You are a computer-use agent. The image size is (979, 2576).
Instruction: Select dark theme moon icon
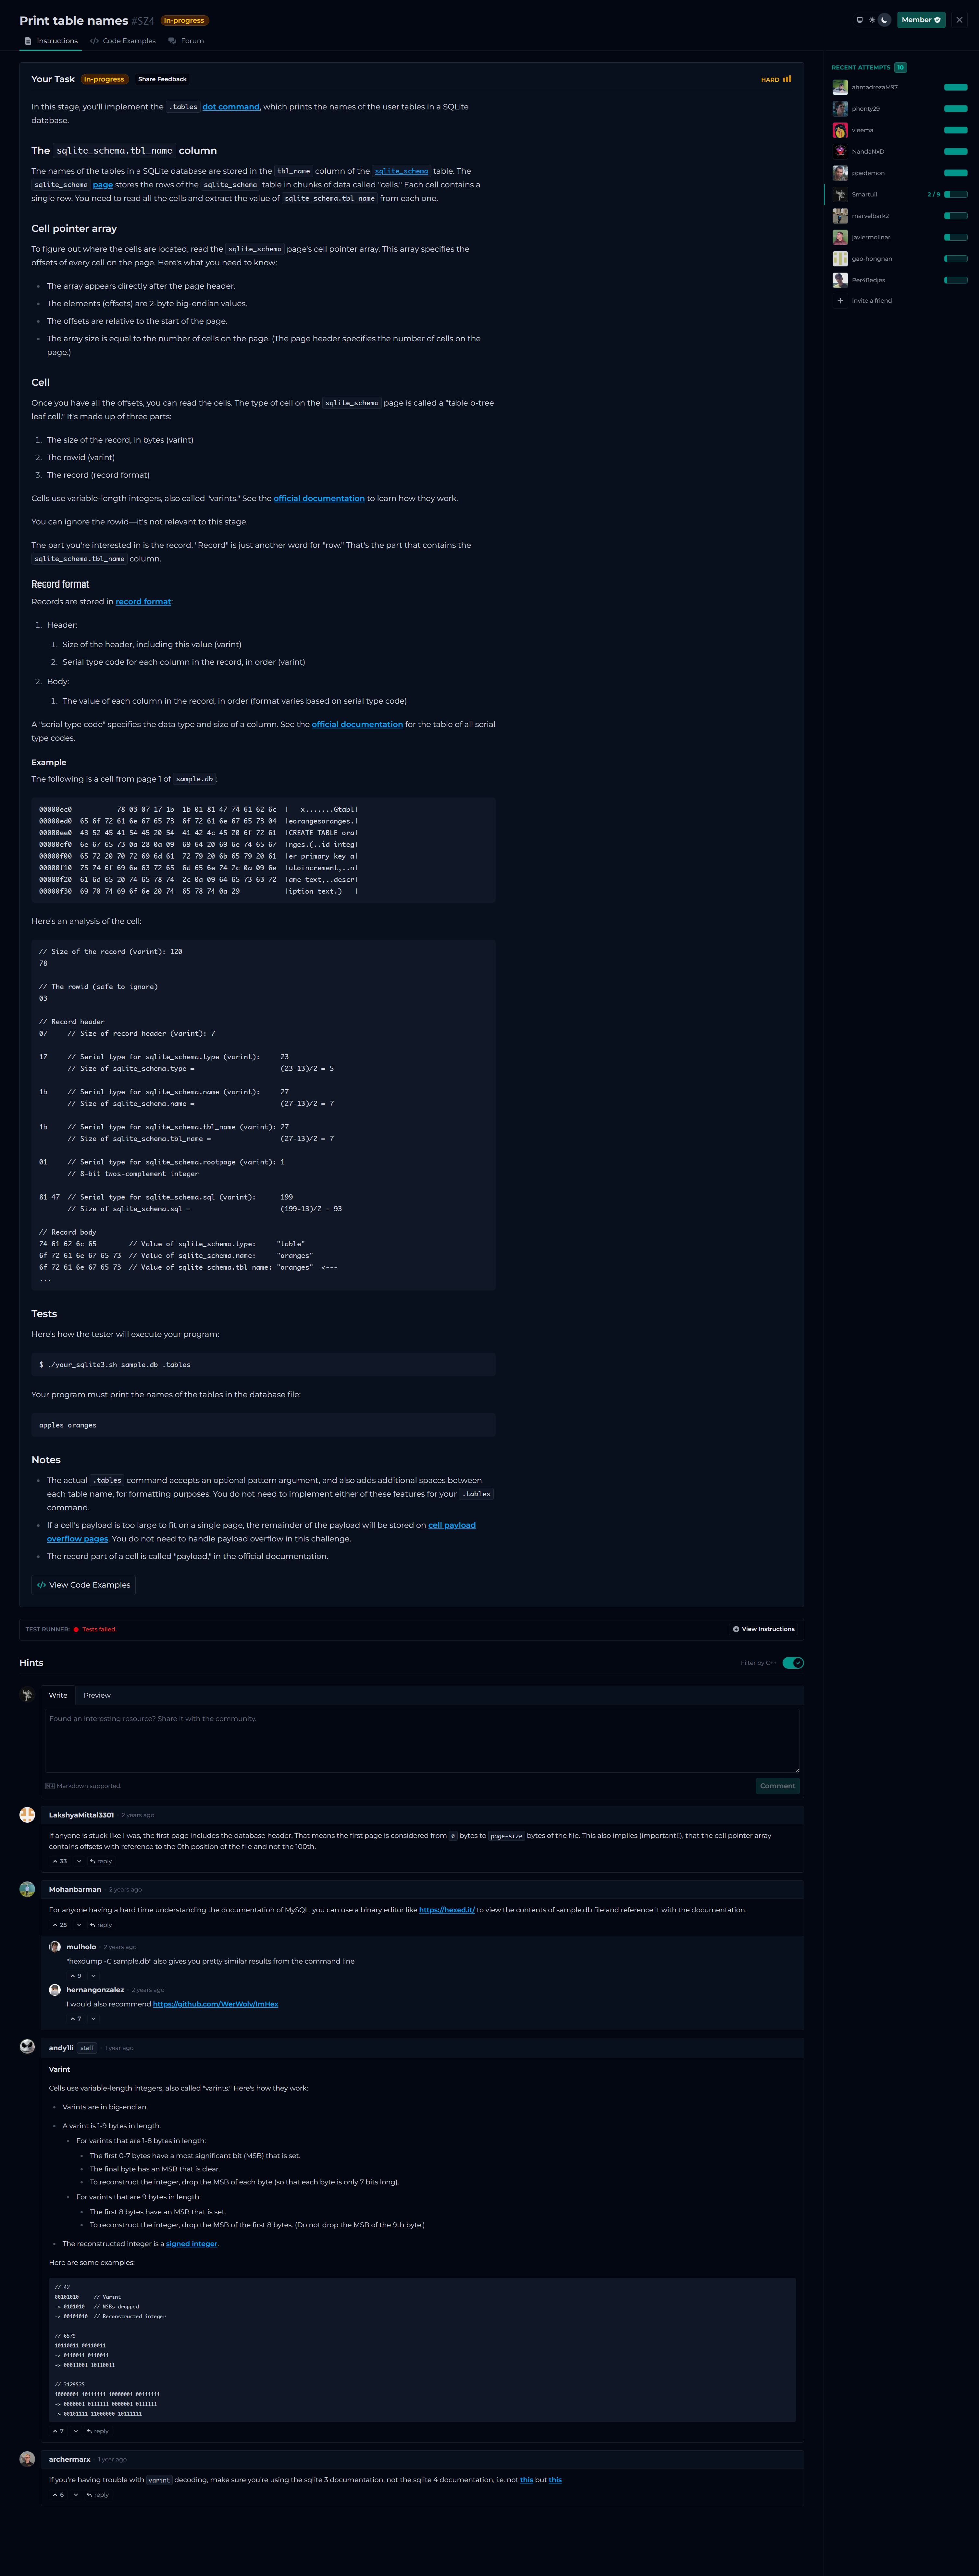(x=884, y=20)
